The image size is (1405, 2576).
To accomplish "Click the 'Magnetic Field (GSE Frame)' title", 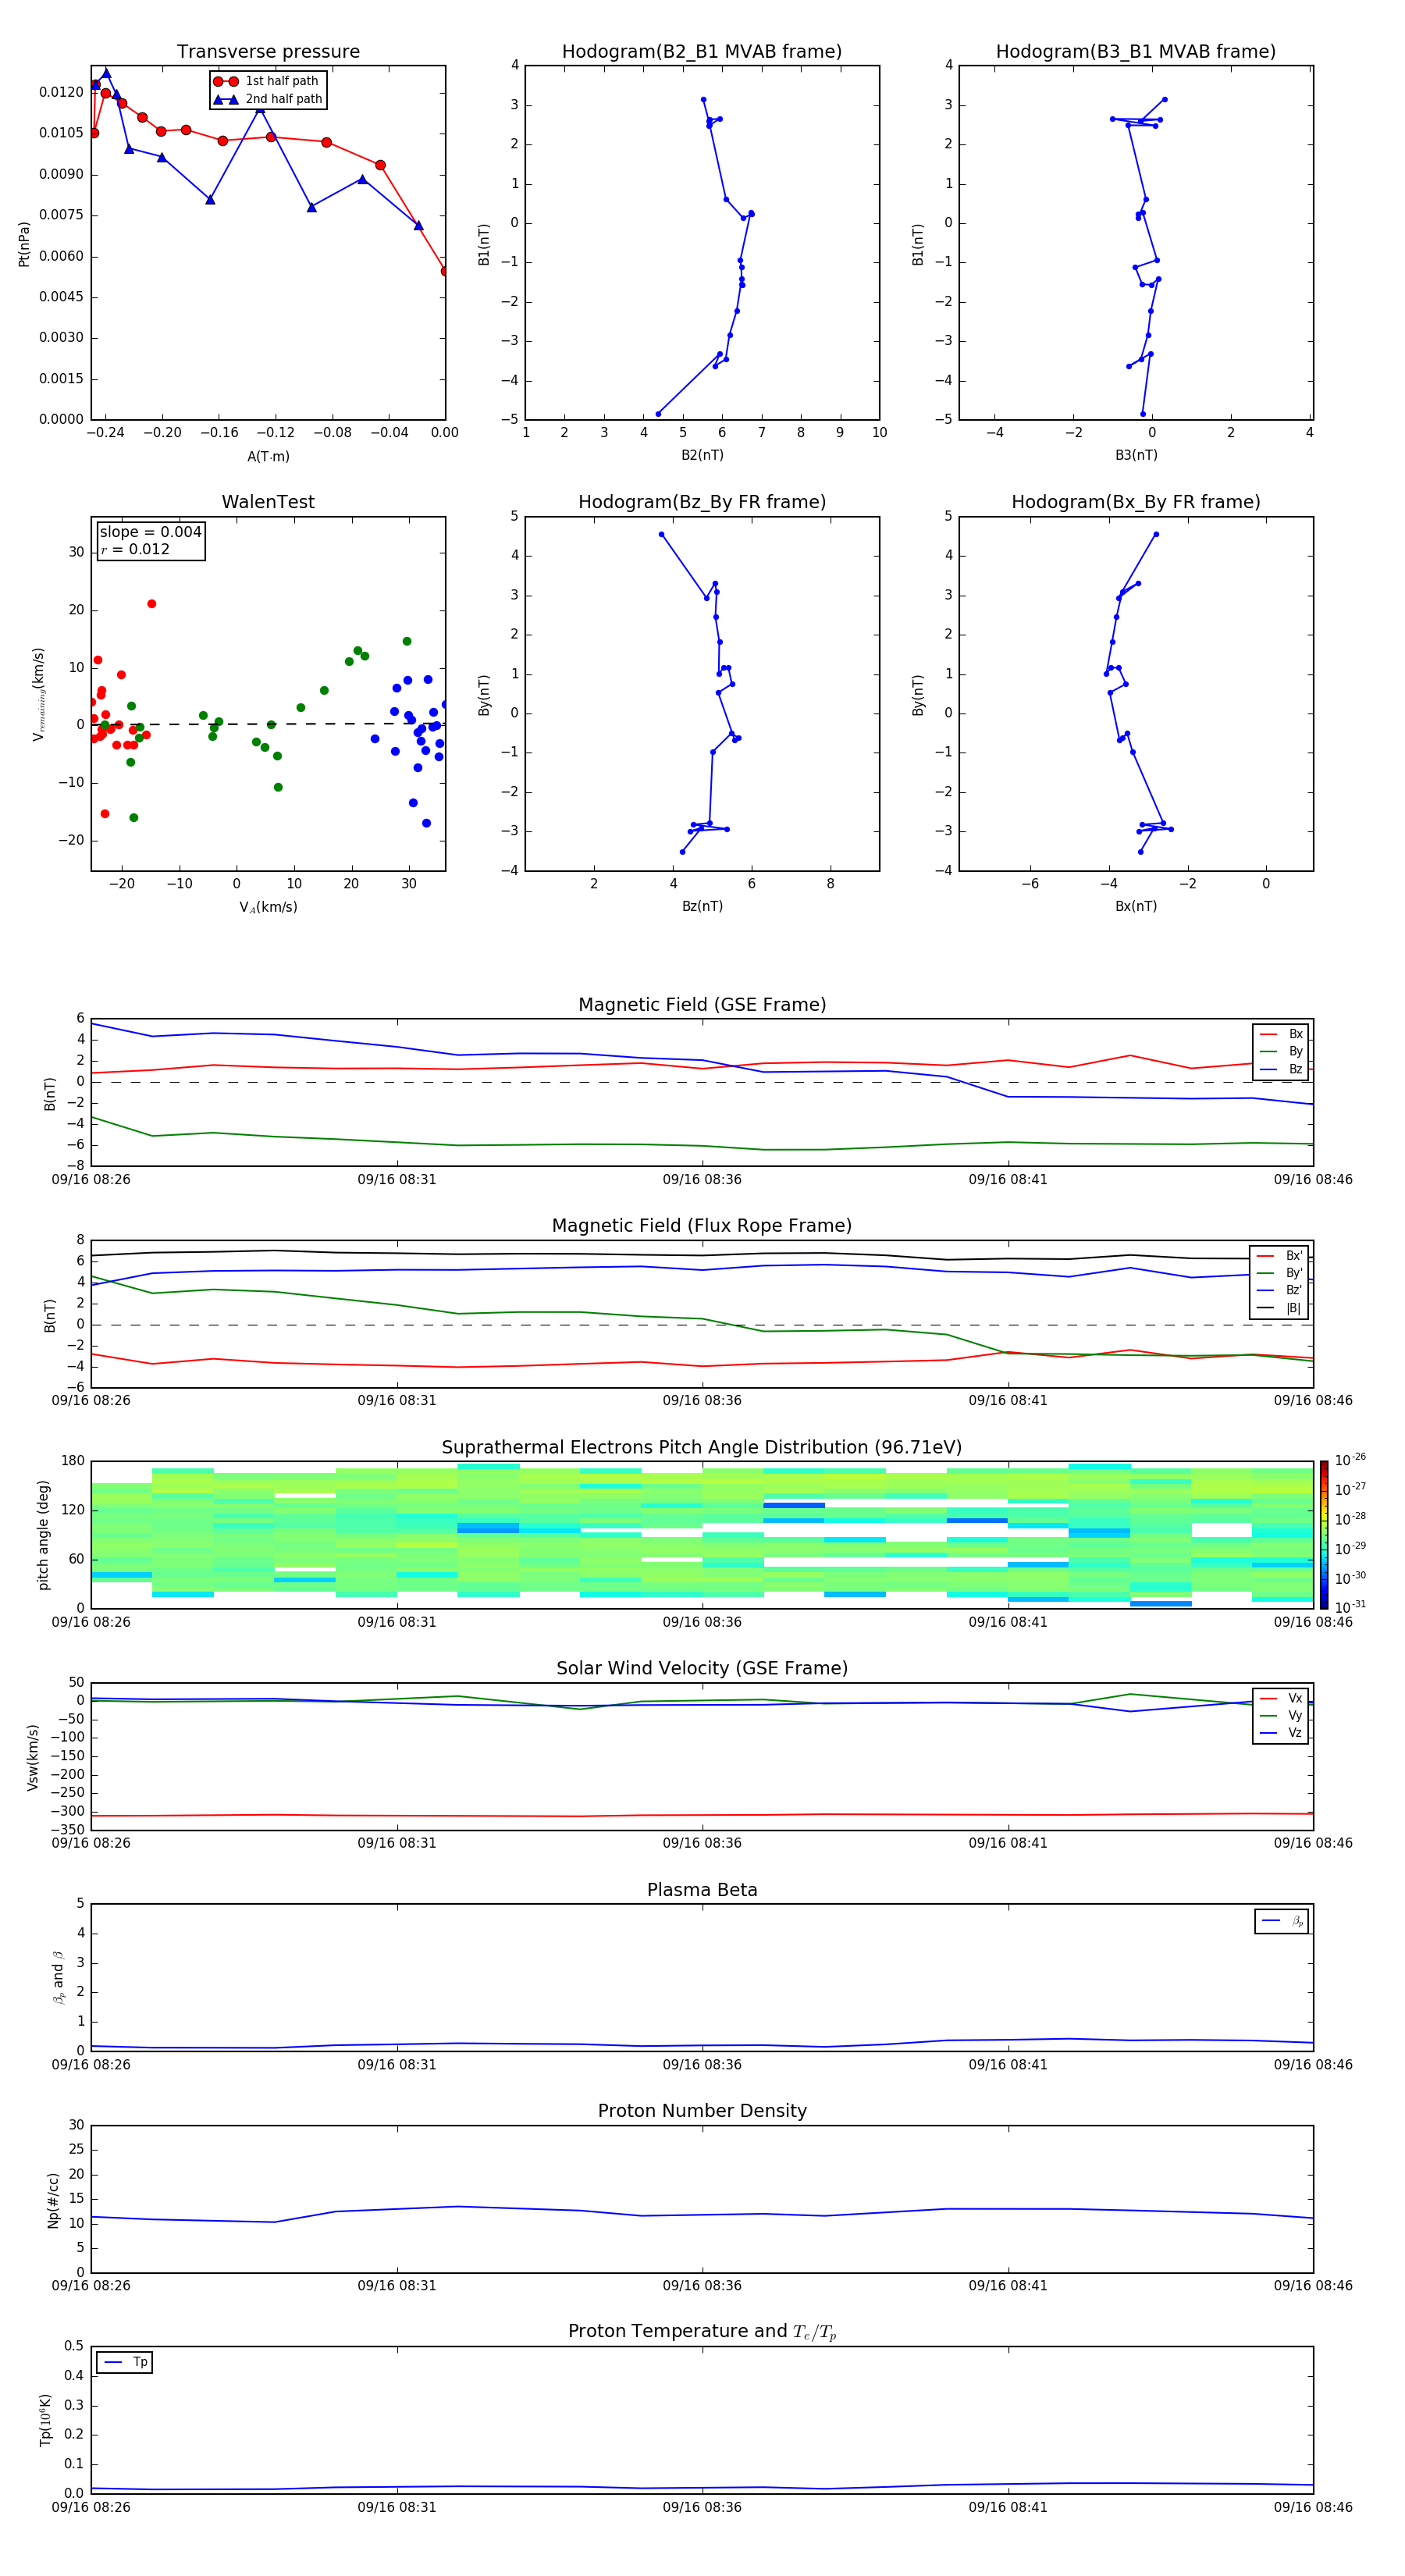I will click(702, 1005).
